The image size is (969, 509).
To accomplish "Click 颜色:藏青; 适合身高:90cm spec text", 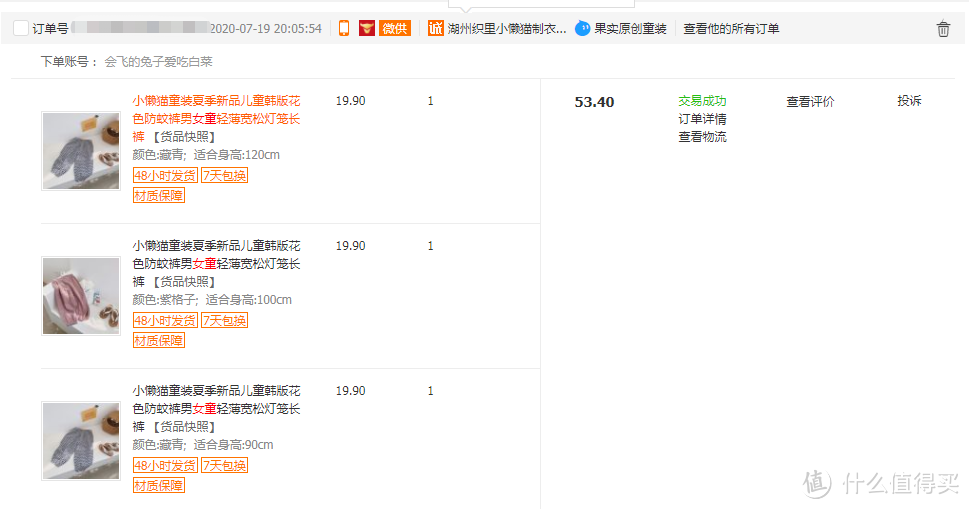I will [x=203, y=445].
